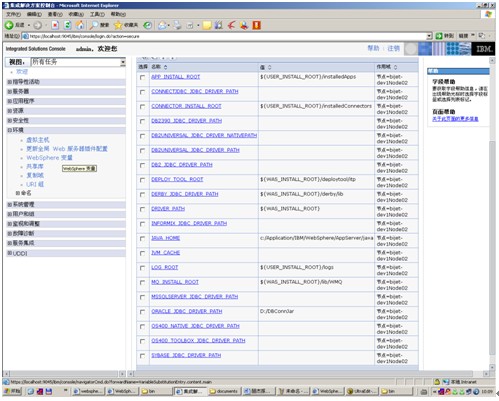Click the Messenger people toolbar icon
This screenshot has height=401, width=499.
pos(244,25)
